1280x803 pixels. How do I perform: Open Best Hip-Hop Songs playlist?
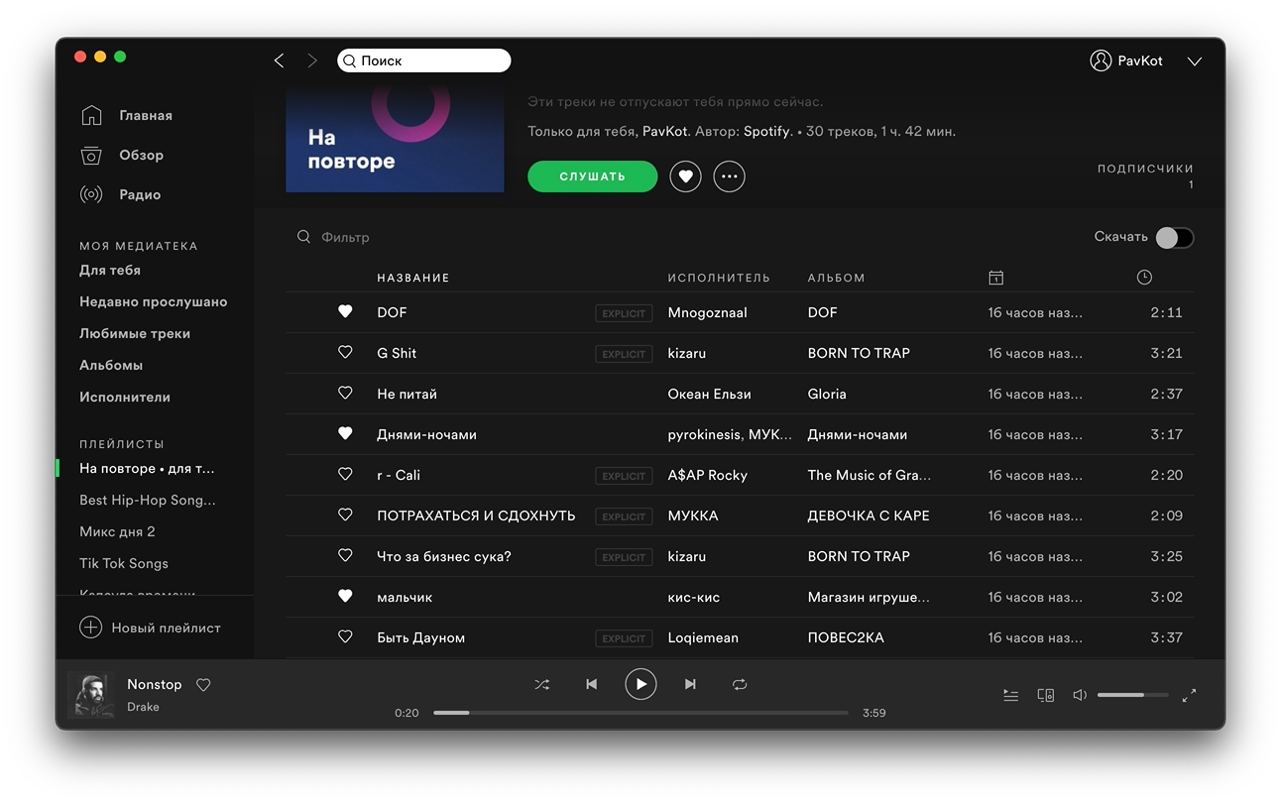pos(147,500)
